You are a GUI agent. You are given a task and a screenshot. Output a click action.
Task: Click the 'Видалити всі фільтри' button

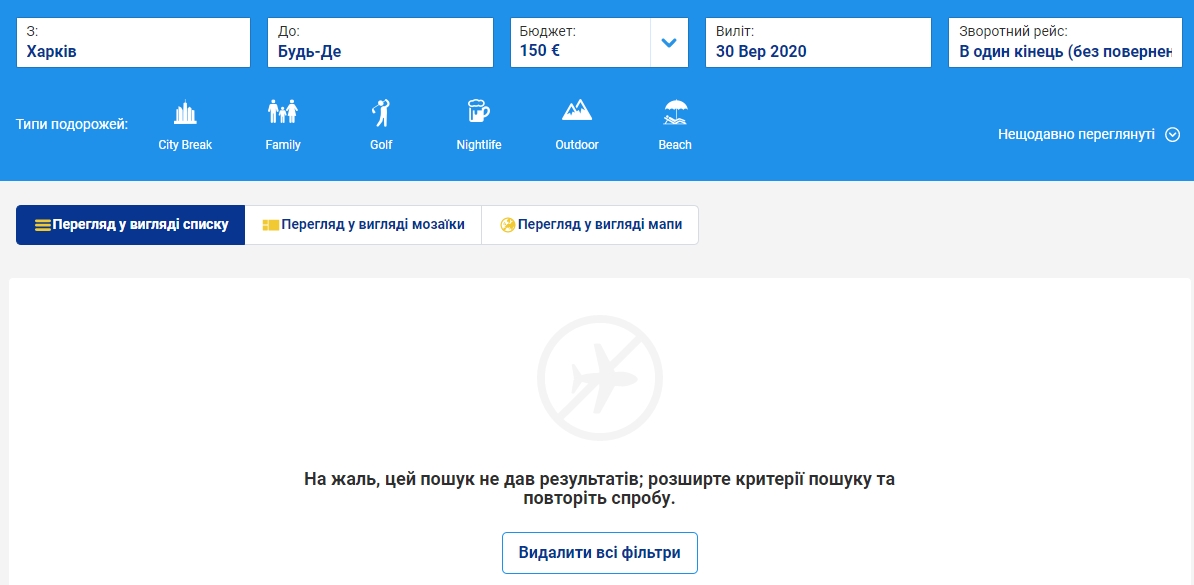[x=599, y=552]
